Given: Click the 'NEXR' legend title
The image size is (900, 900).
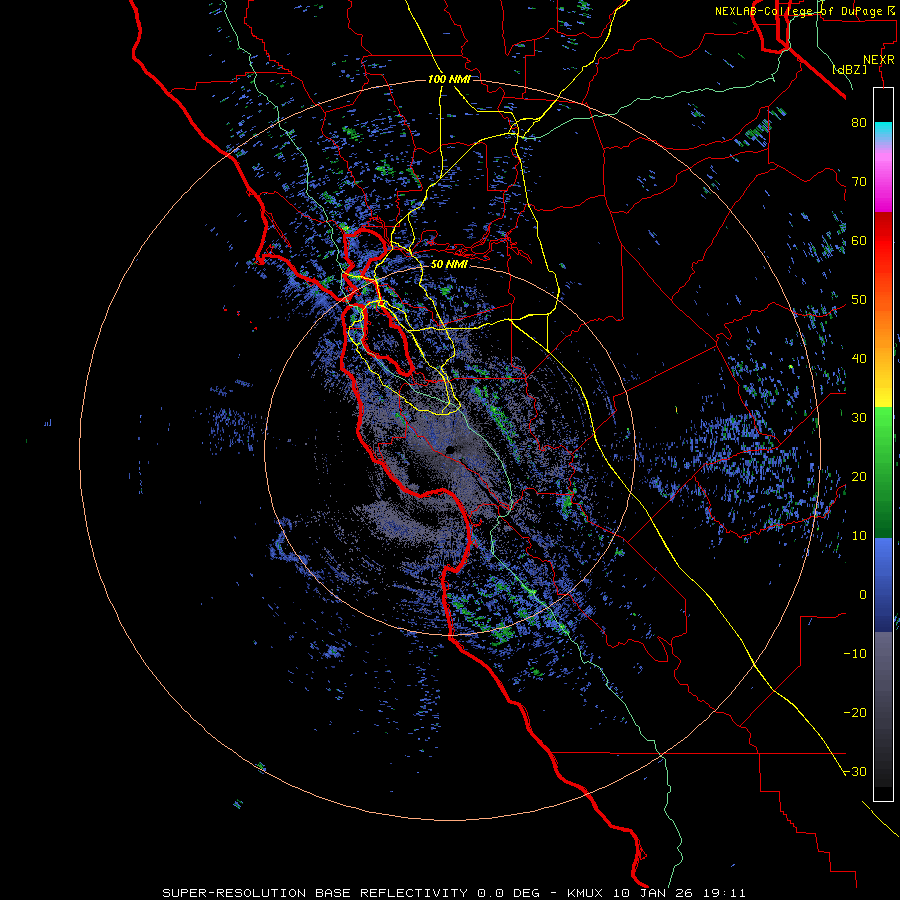Looking at the screenshot, I should click(x=878, y=60).
